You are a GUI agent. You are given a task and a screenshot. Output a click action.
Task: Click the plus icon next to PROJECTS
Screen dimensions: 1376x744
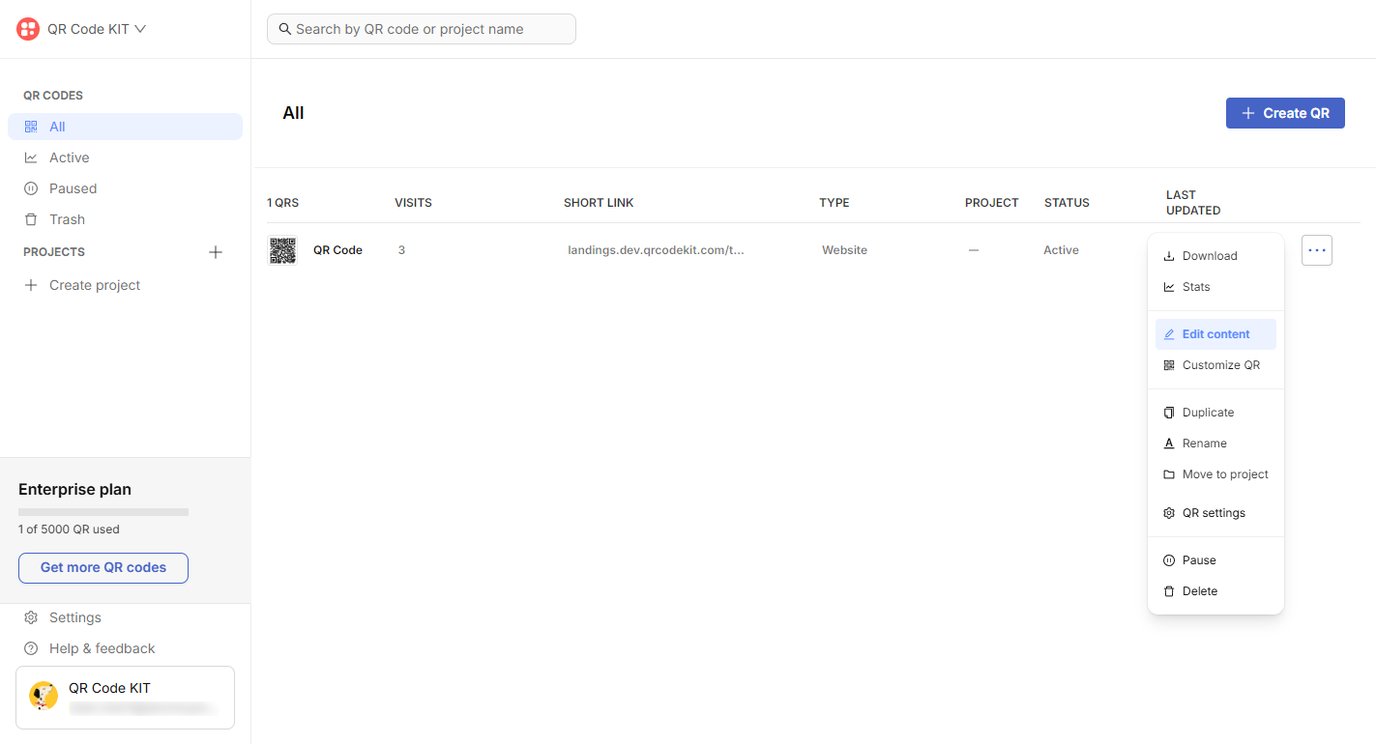215,251
